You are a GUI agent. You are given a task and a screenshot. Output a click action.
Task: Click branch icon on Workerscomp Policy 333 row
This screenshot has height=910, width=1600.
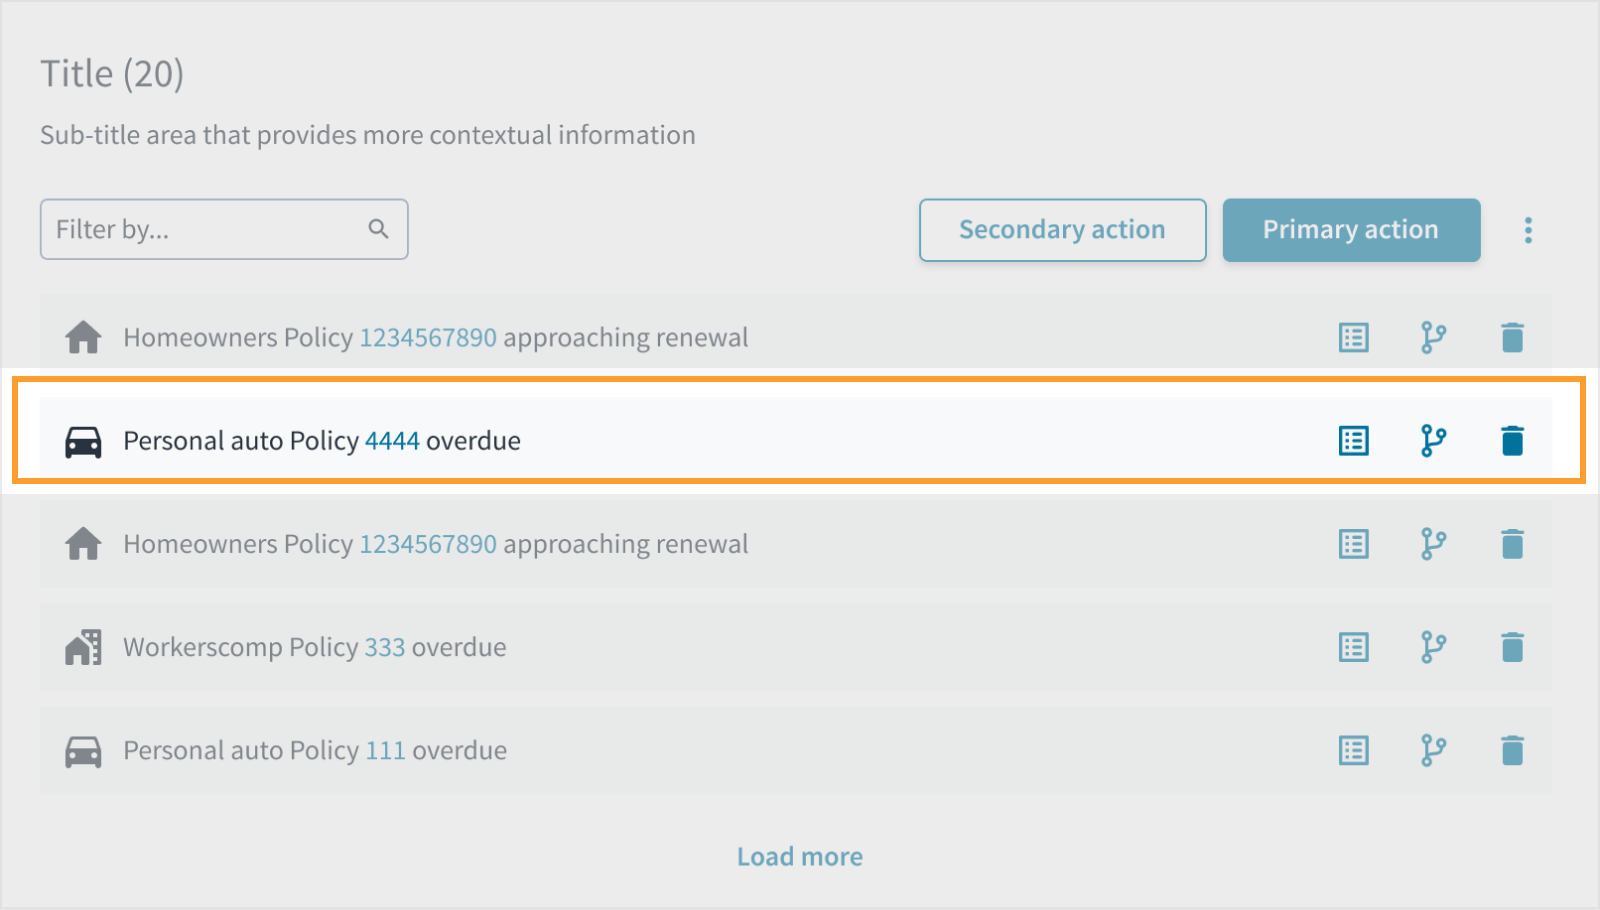click(x=1433, y=647)
